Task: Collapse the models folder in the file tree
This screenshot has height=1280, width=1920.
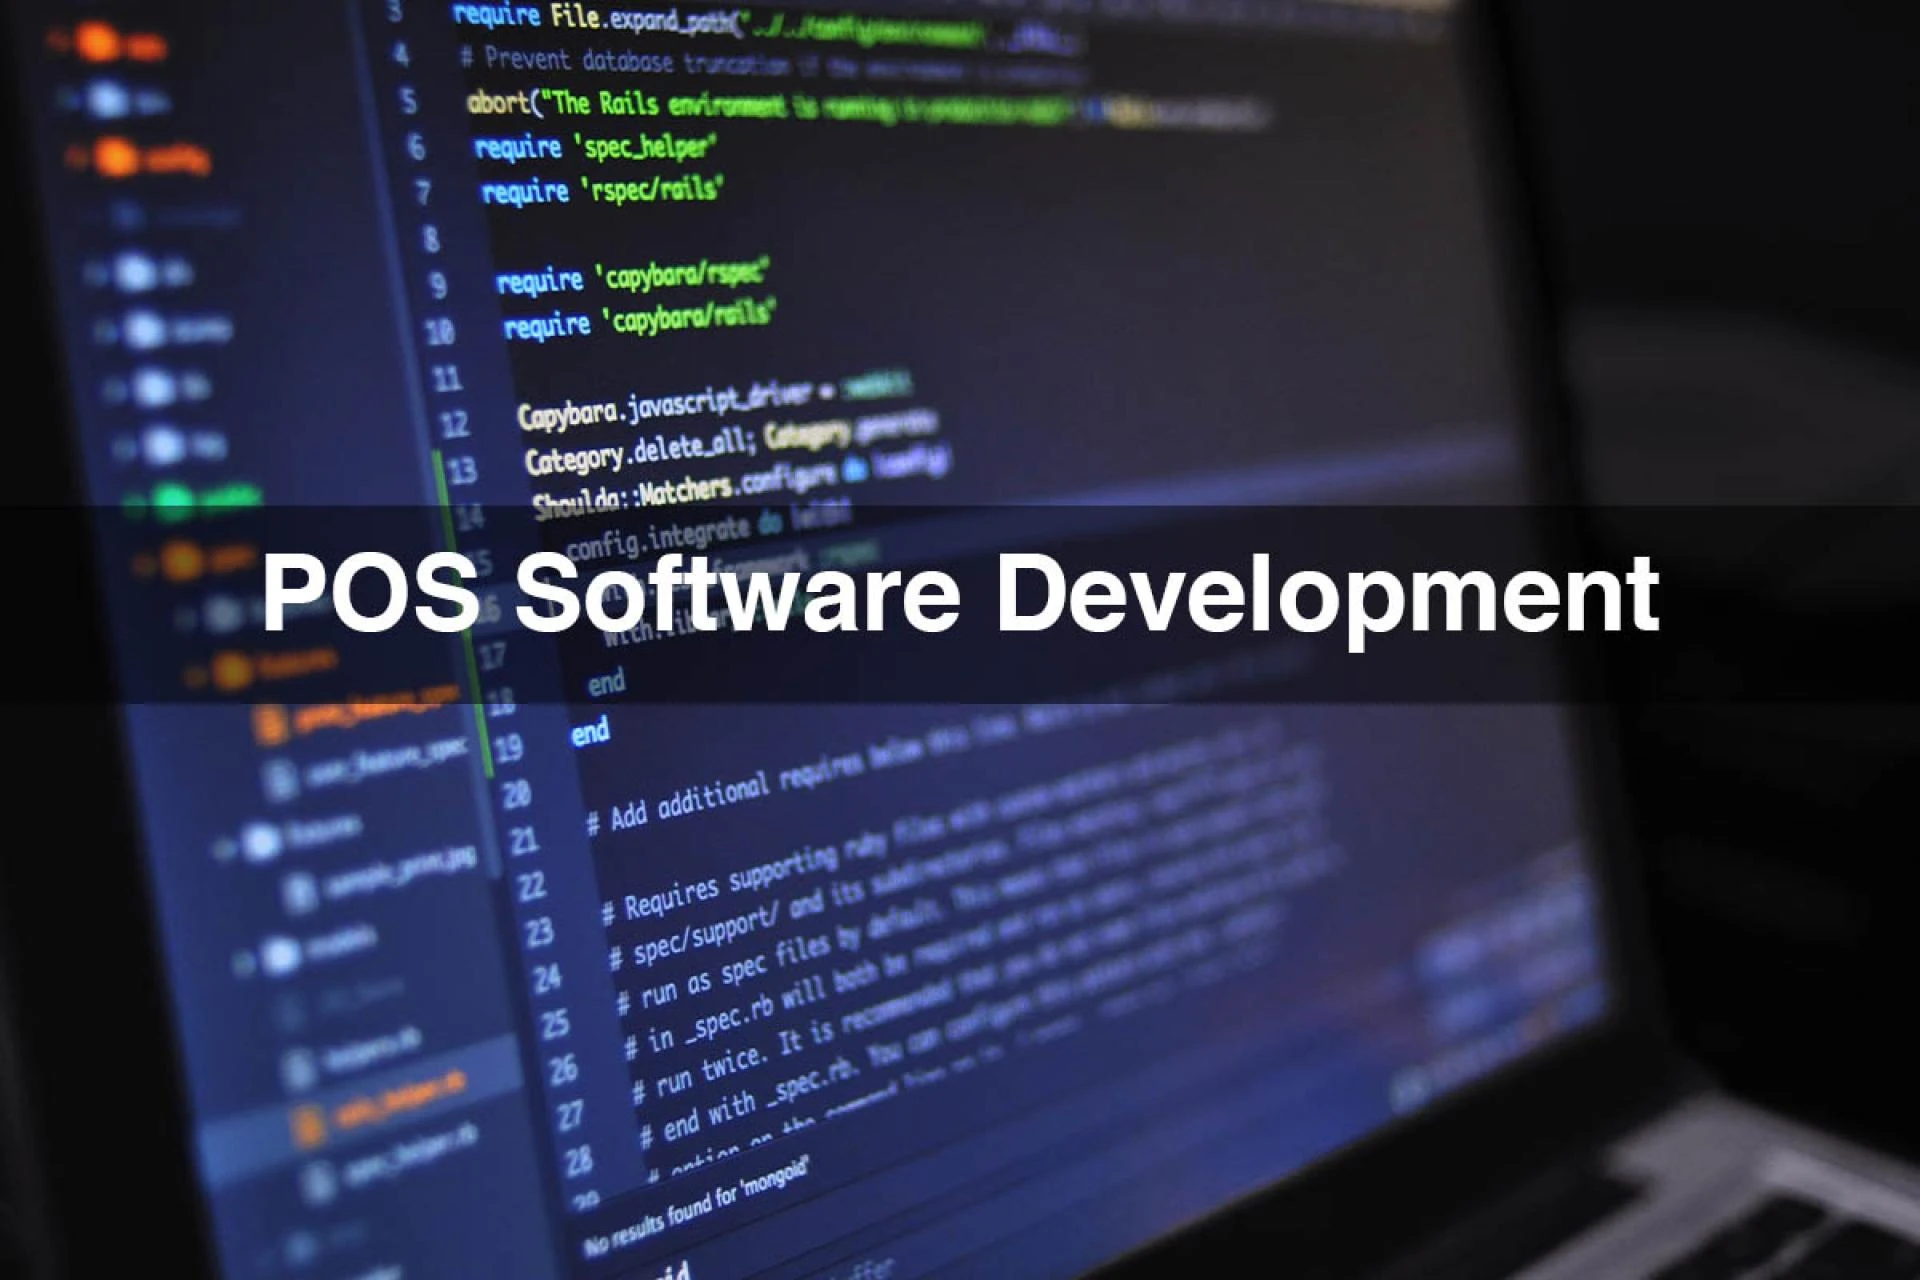Action: [244, 964]
